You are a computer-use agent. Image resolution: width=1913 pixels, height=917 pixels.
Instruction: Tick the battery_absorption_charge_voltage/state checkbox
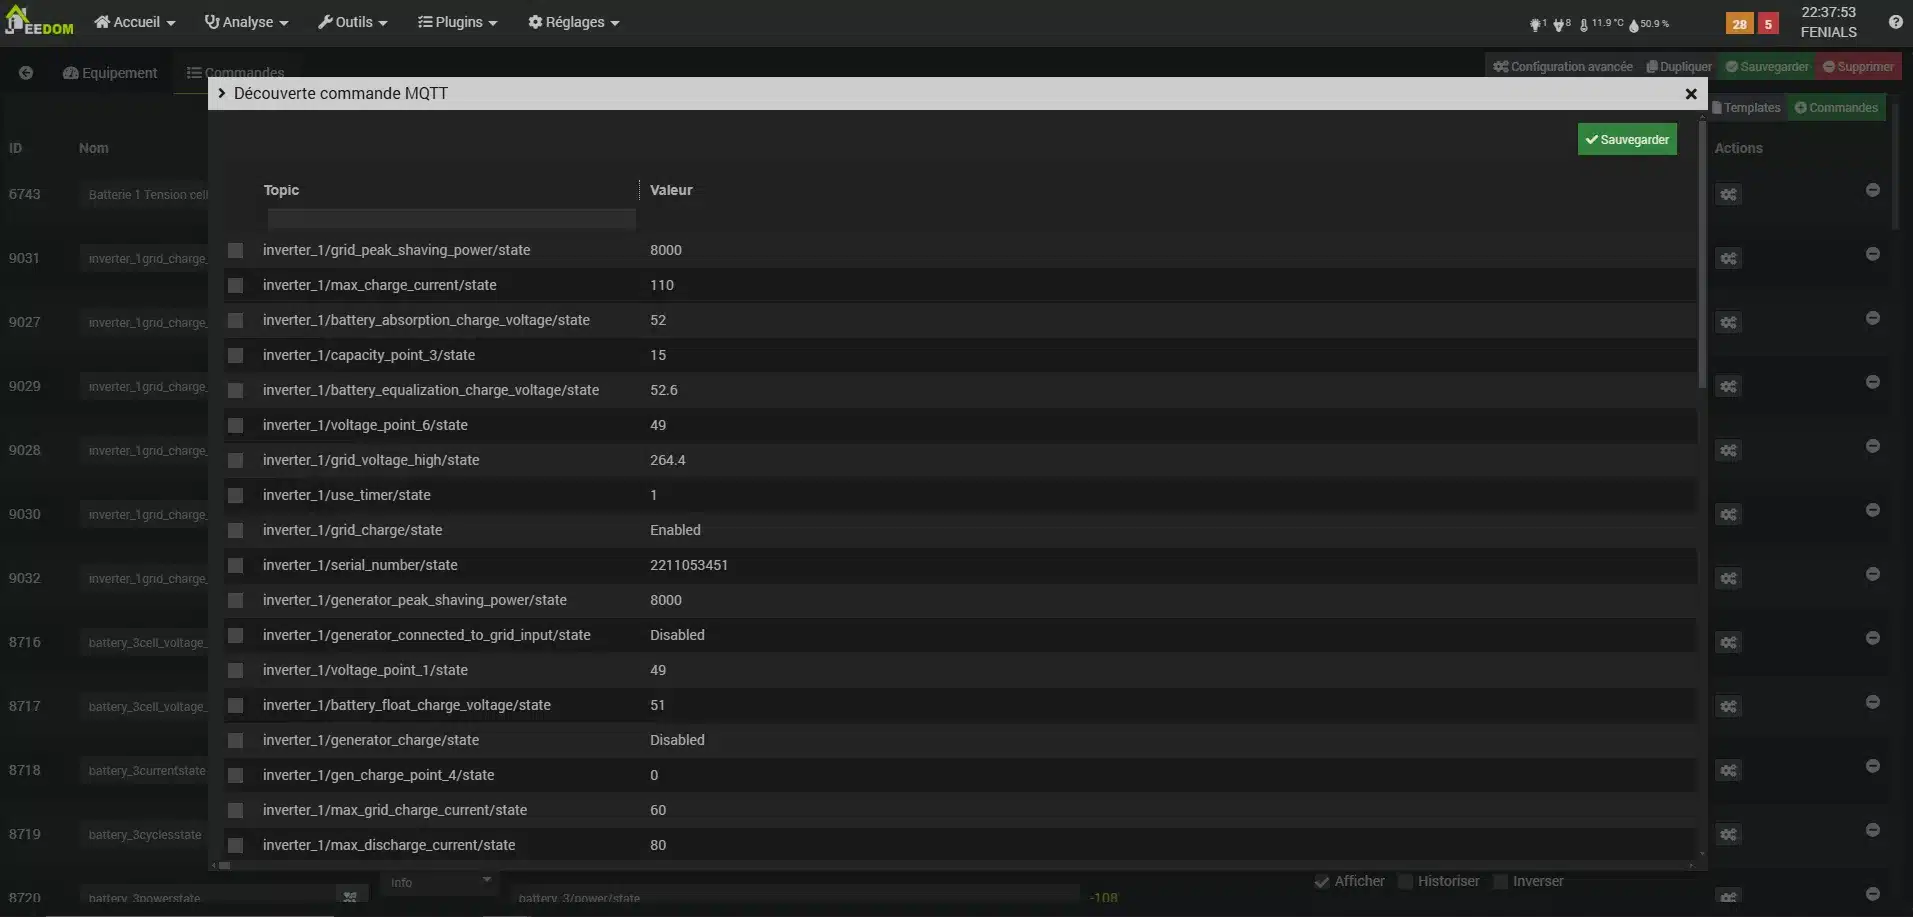click(235, 320)
